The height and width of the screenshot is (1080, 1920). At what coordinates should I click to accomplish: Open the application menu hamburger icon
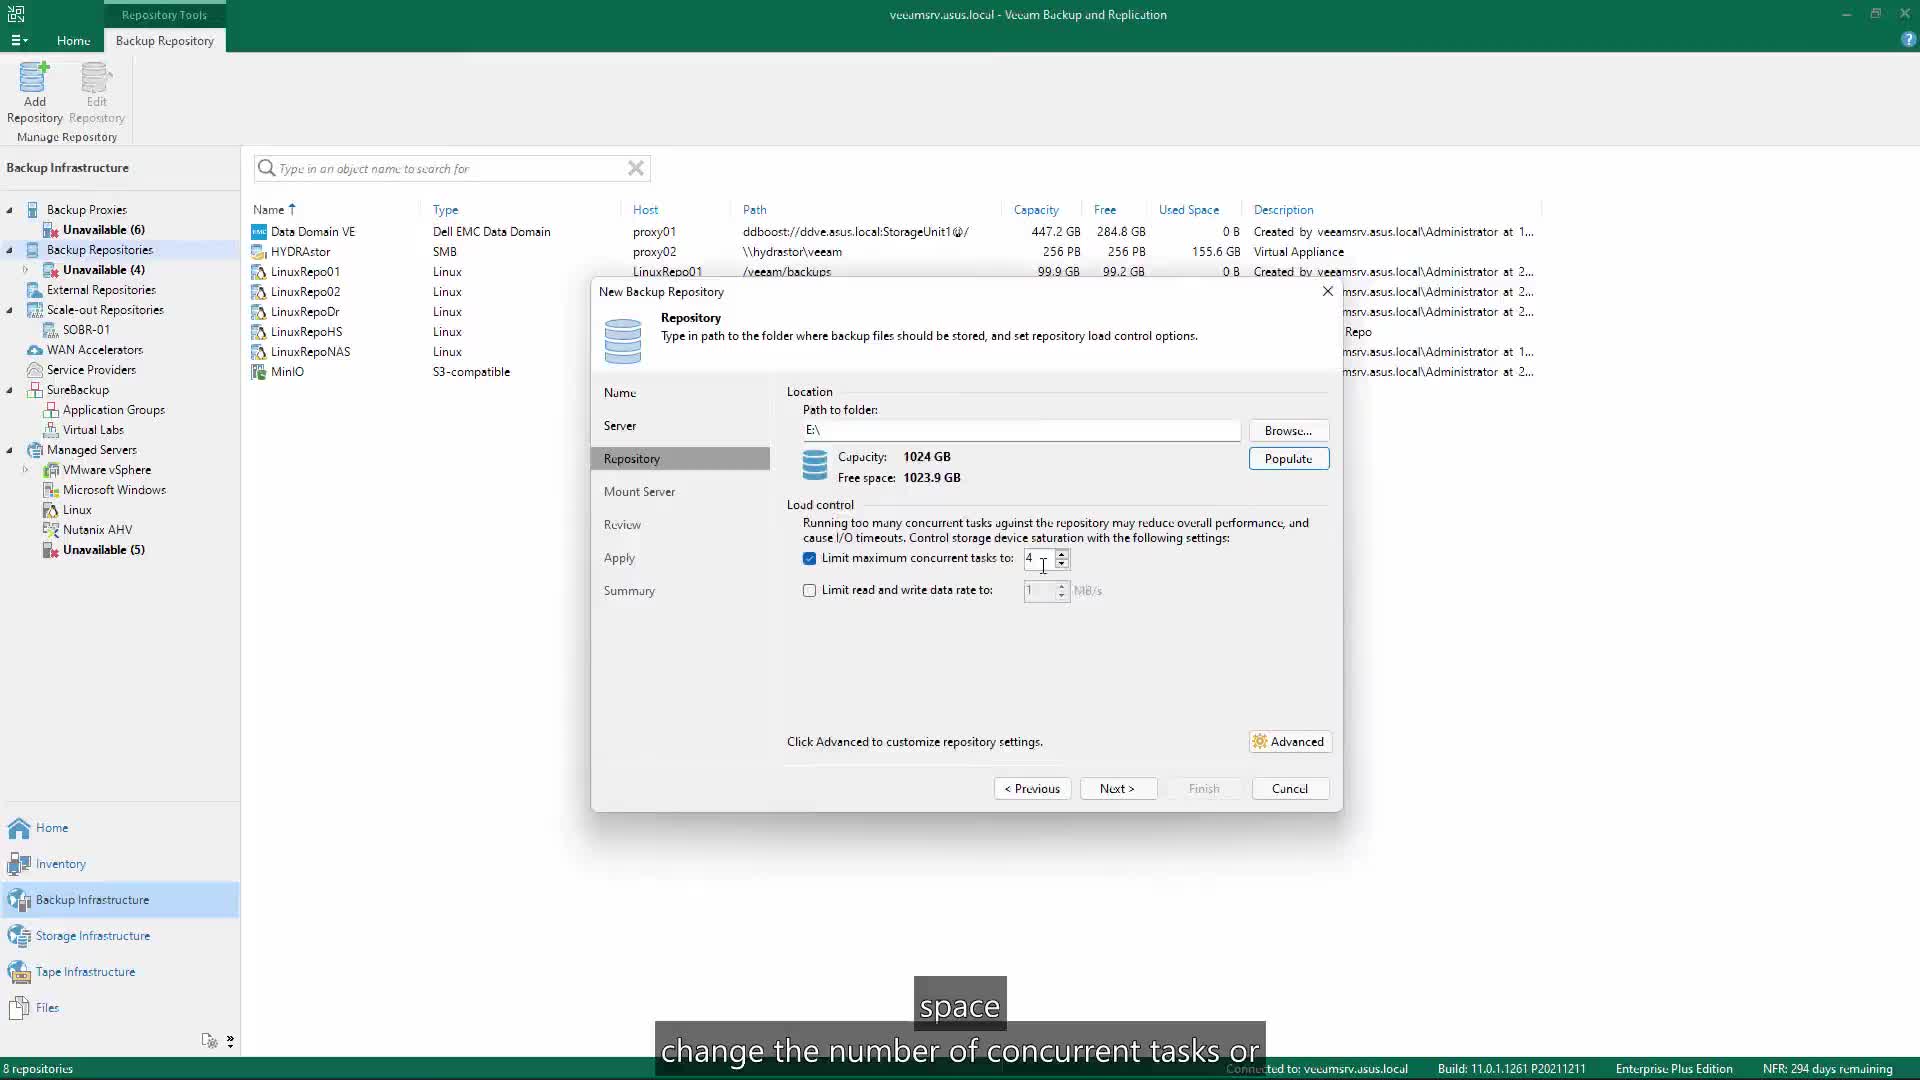(18, 40)
